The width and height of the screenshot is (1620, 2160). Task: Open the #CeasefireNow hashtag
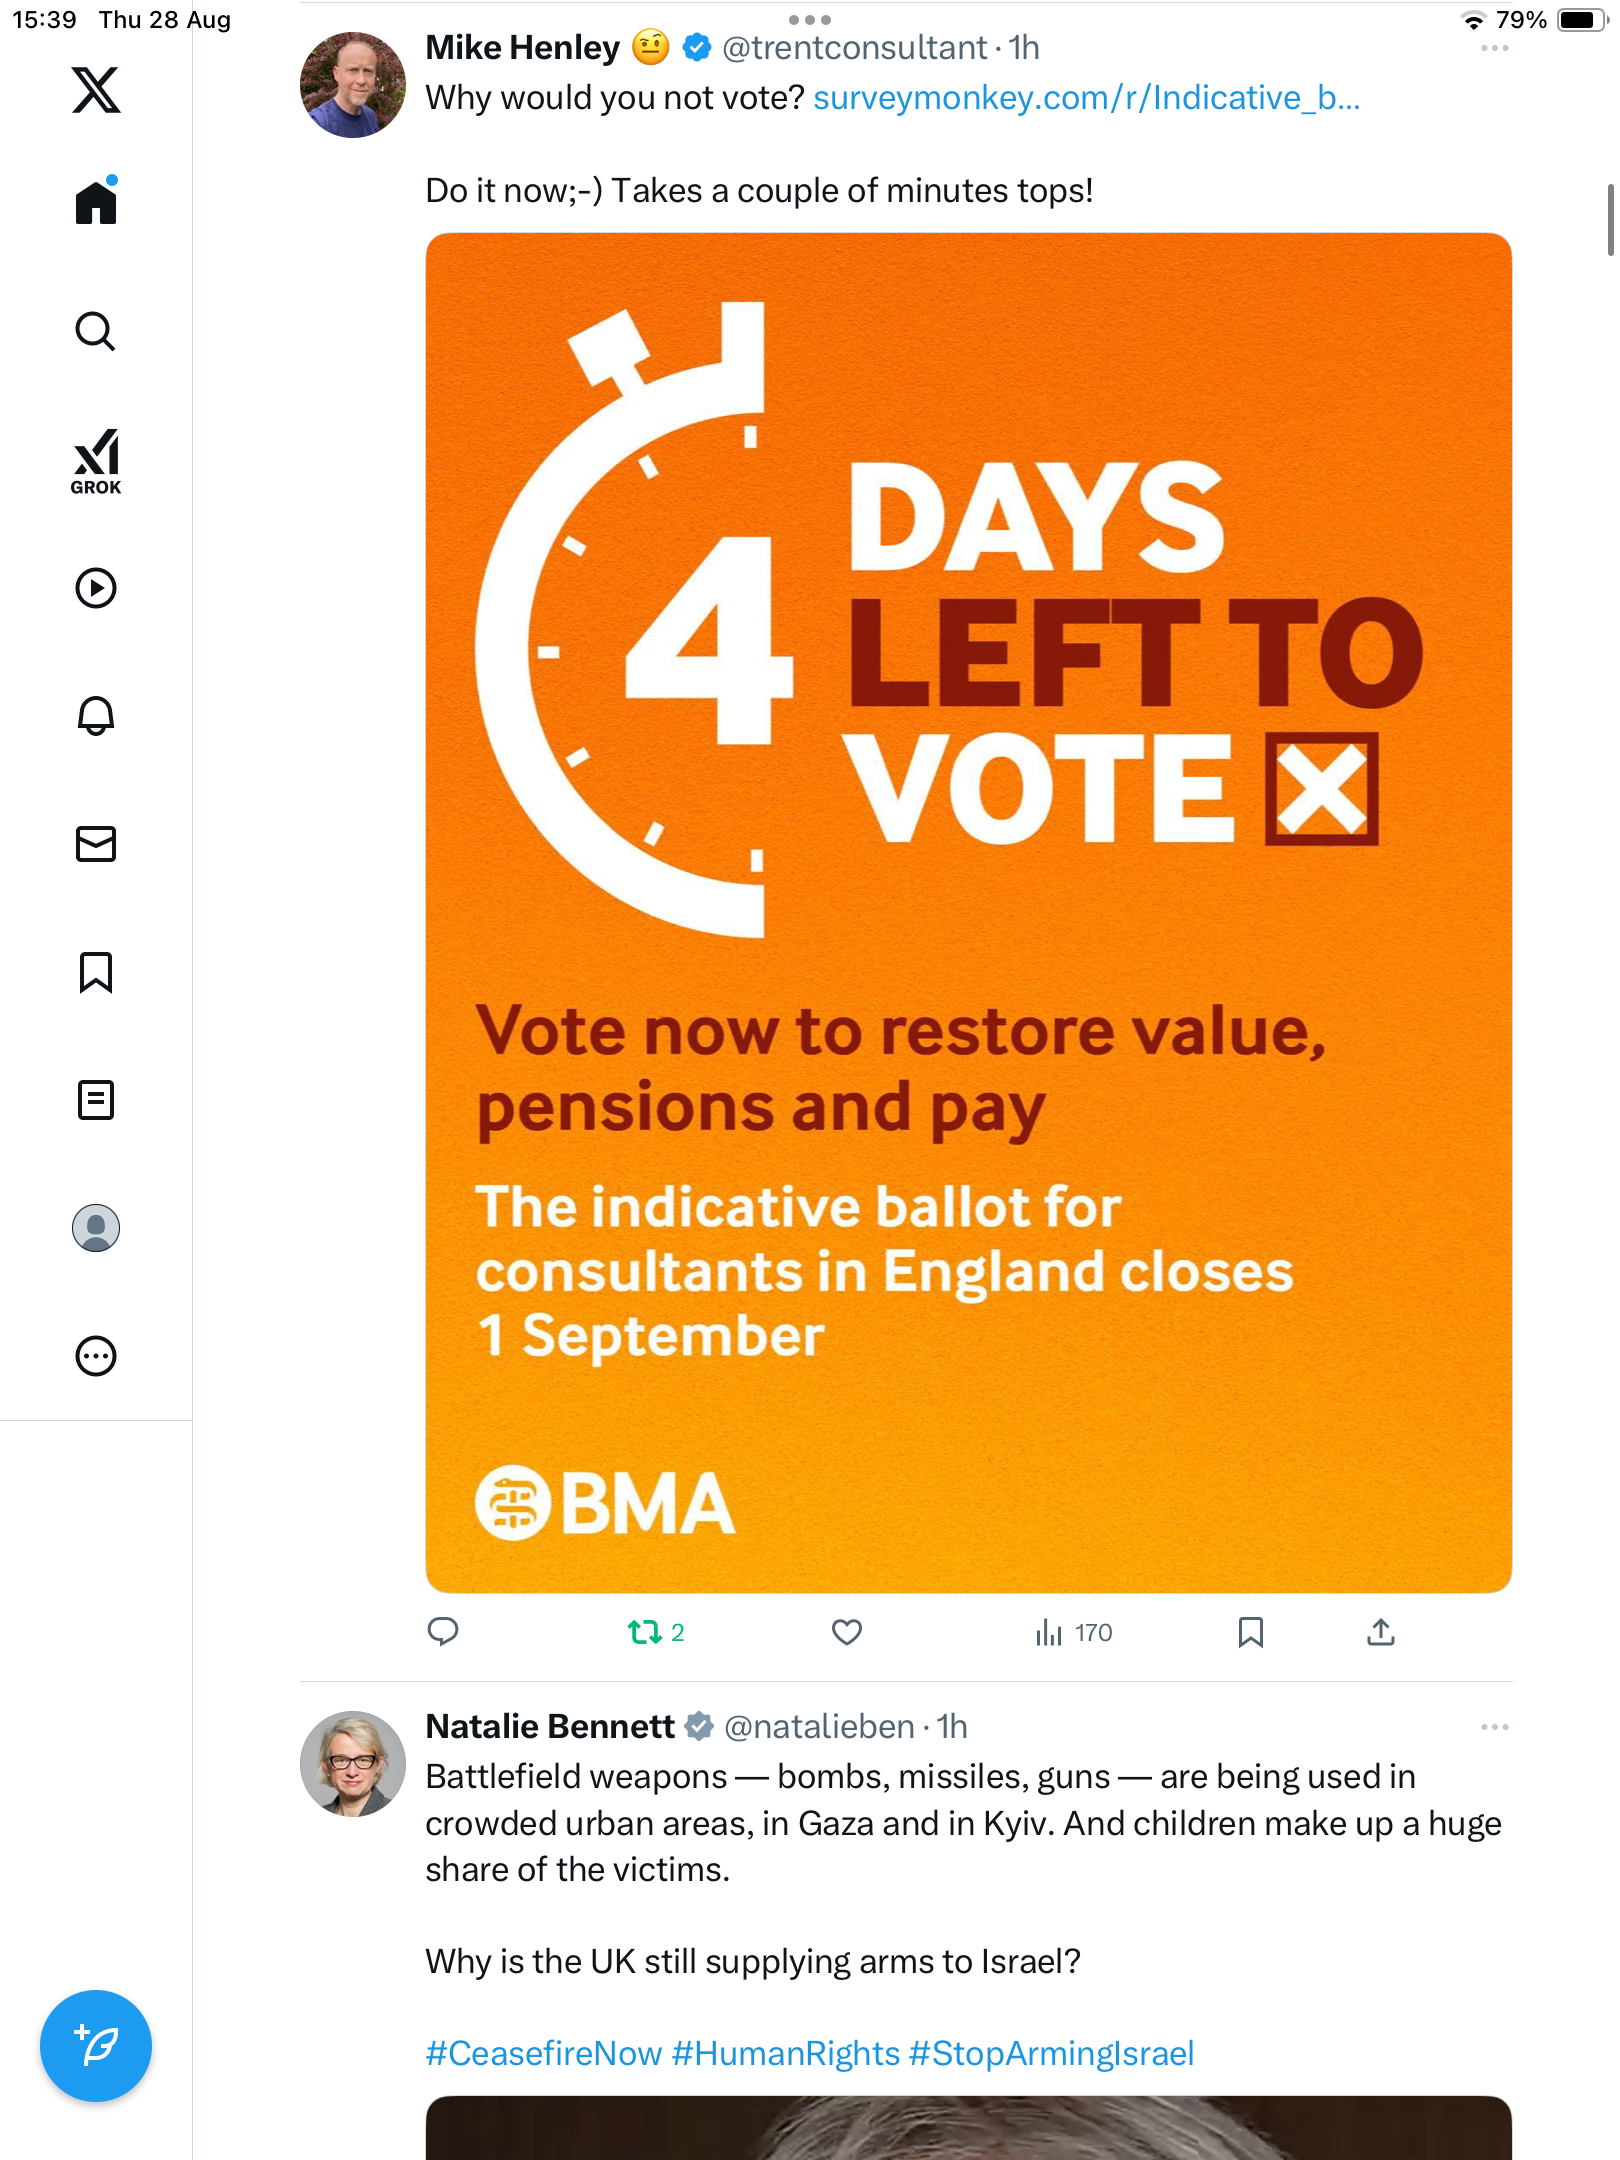(x=543, y=2053)
